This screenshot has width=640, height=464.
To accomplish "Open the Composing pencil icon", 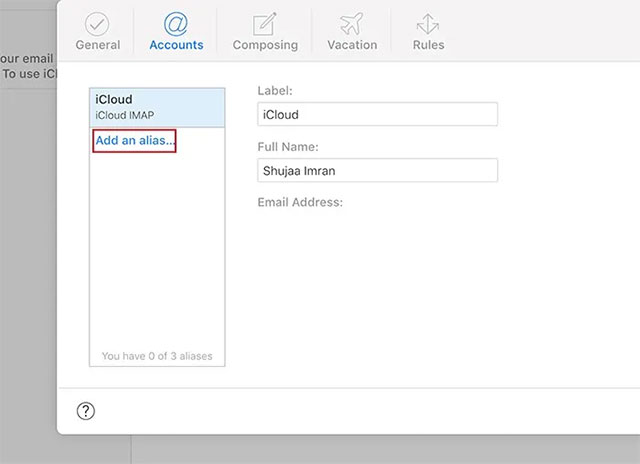I will click(x=264, y=24).
